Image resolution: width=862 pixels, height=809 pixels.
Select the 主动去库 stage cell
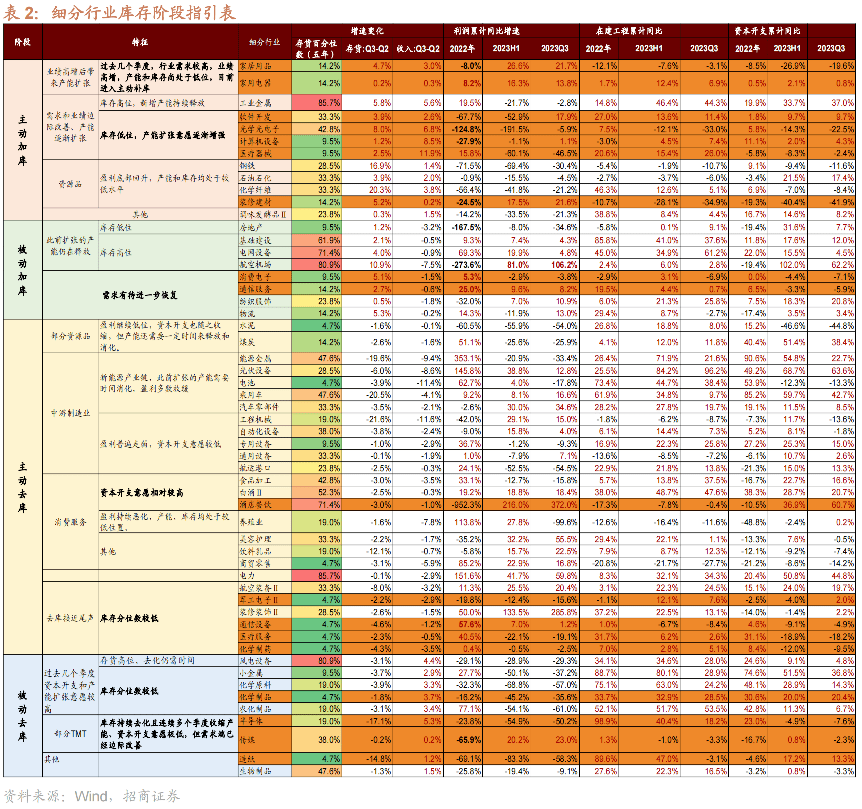coord(21,486)
